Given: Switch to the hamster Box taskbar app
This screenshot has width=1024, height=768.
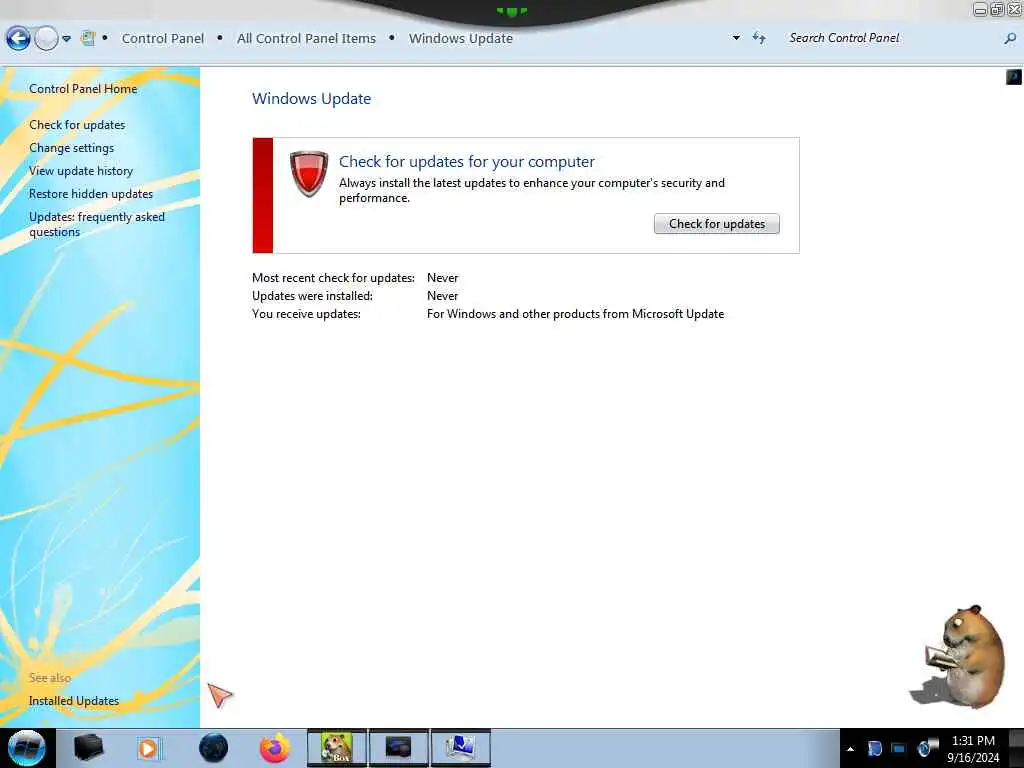Looking at the screenshot, I should pos(337,748).
